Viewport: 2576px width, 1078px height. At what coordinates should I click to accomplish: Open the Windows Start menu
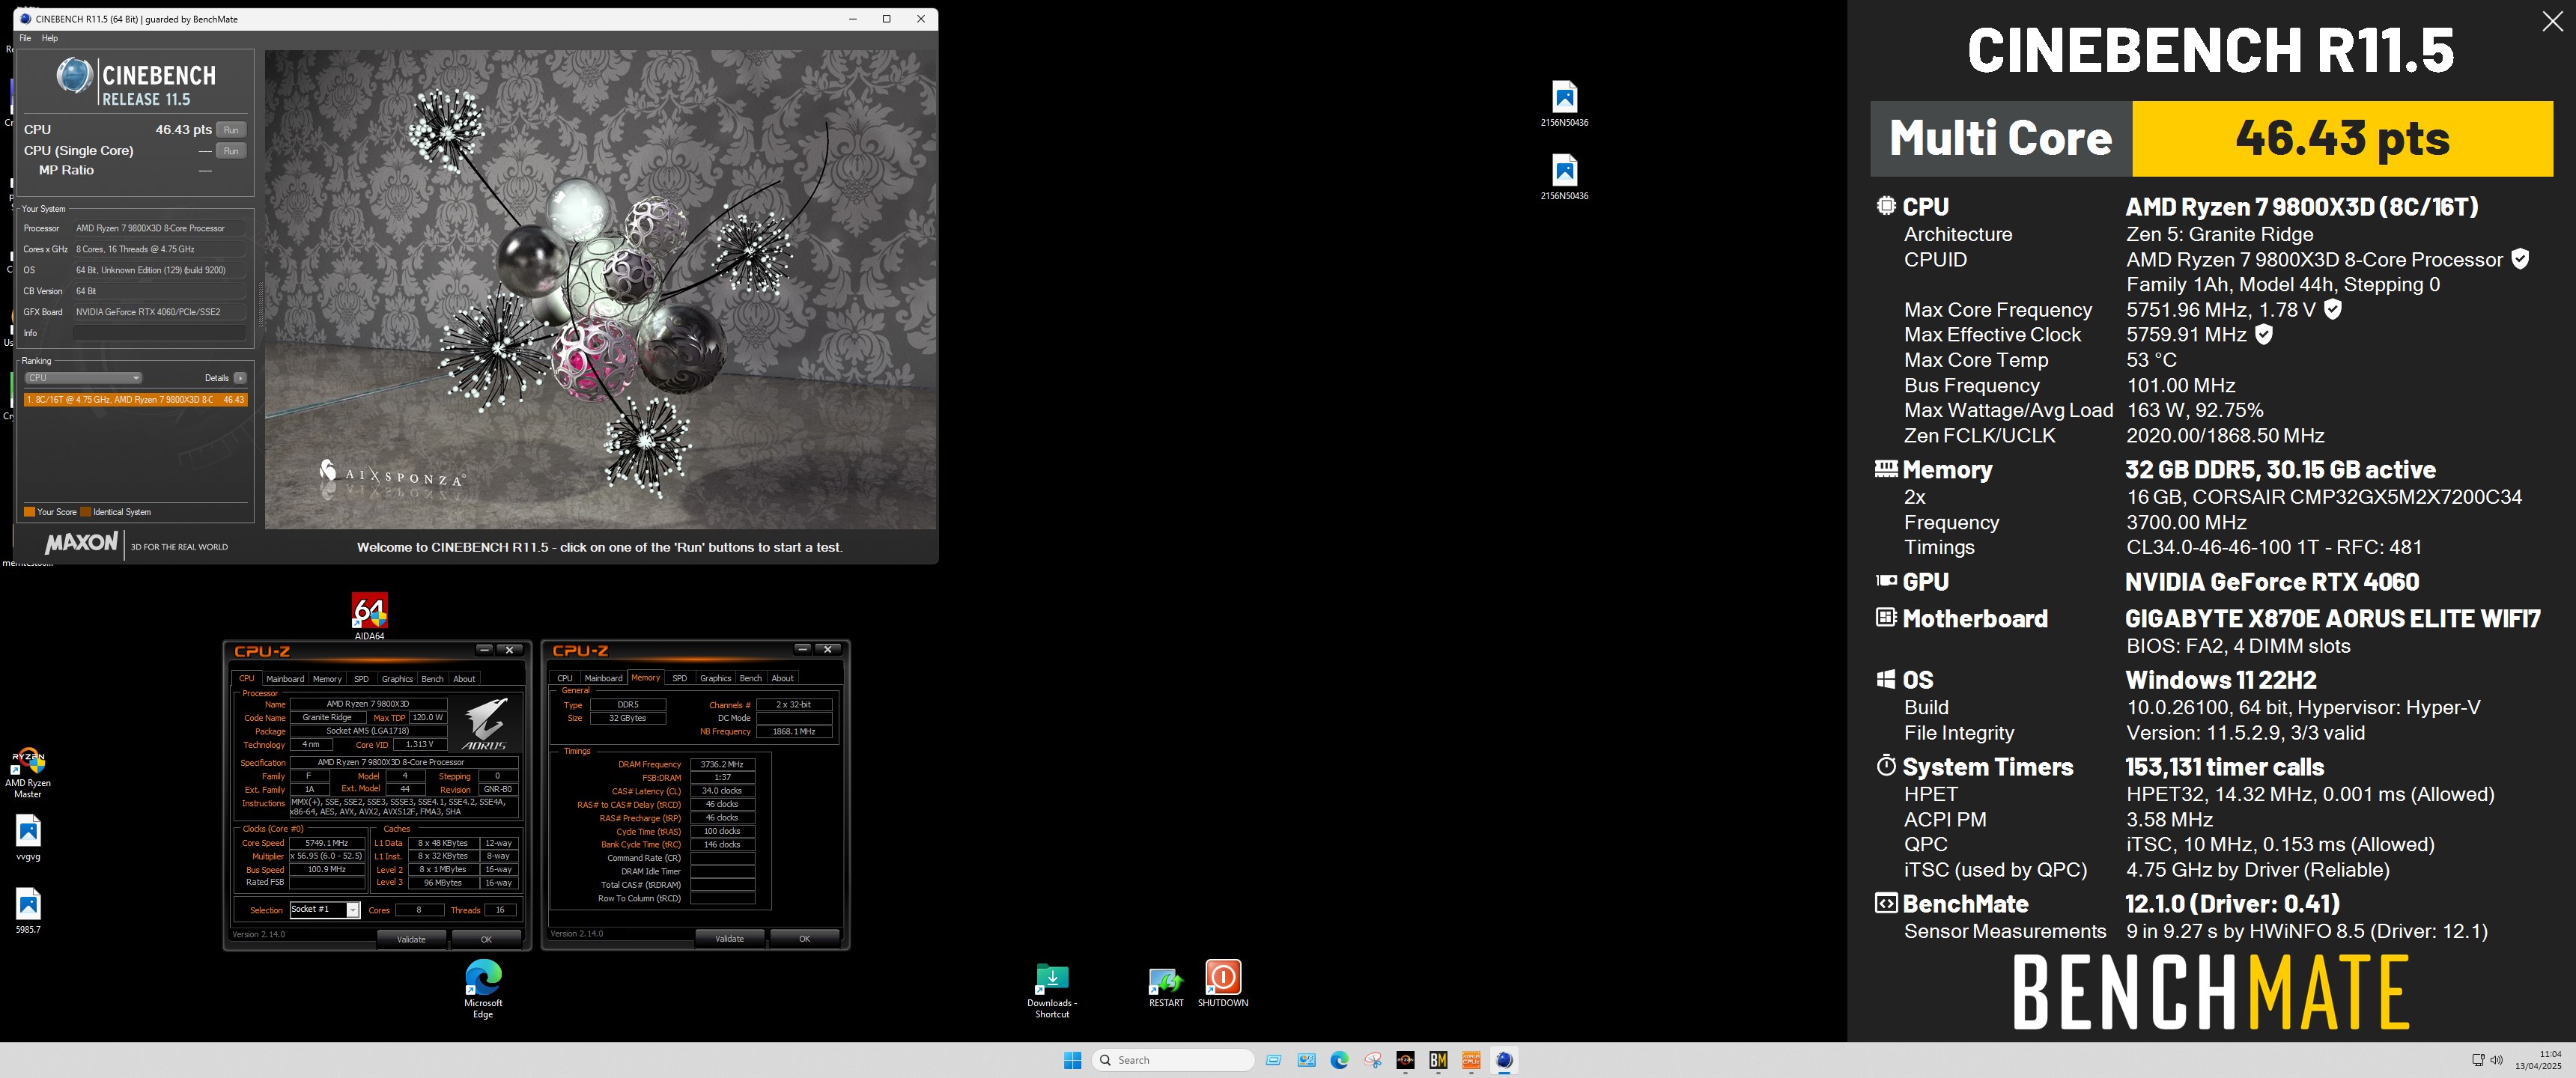(1073, 1060)
